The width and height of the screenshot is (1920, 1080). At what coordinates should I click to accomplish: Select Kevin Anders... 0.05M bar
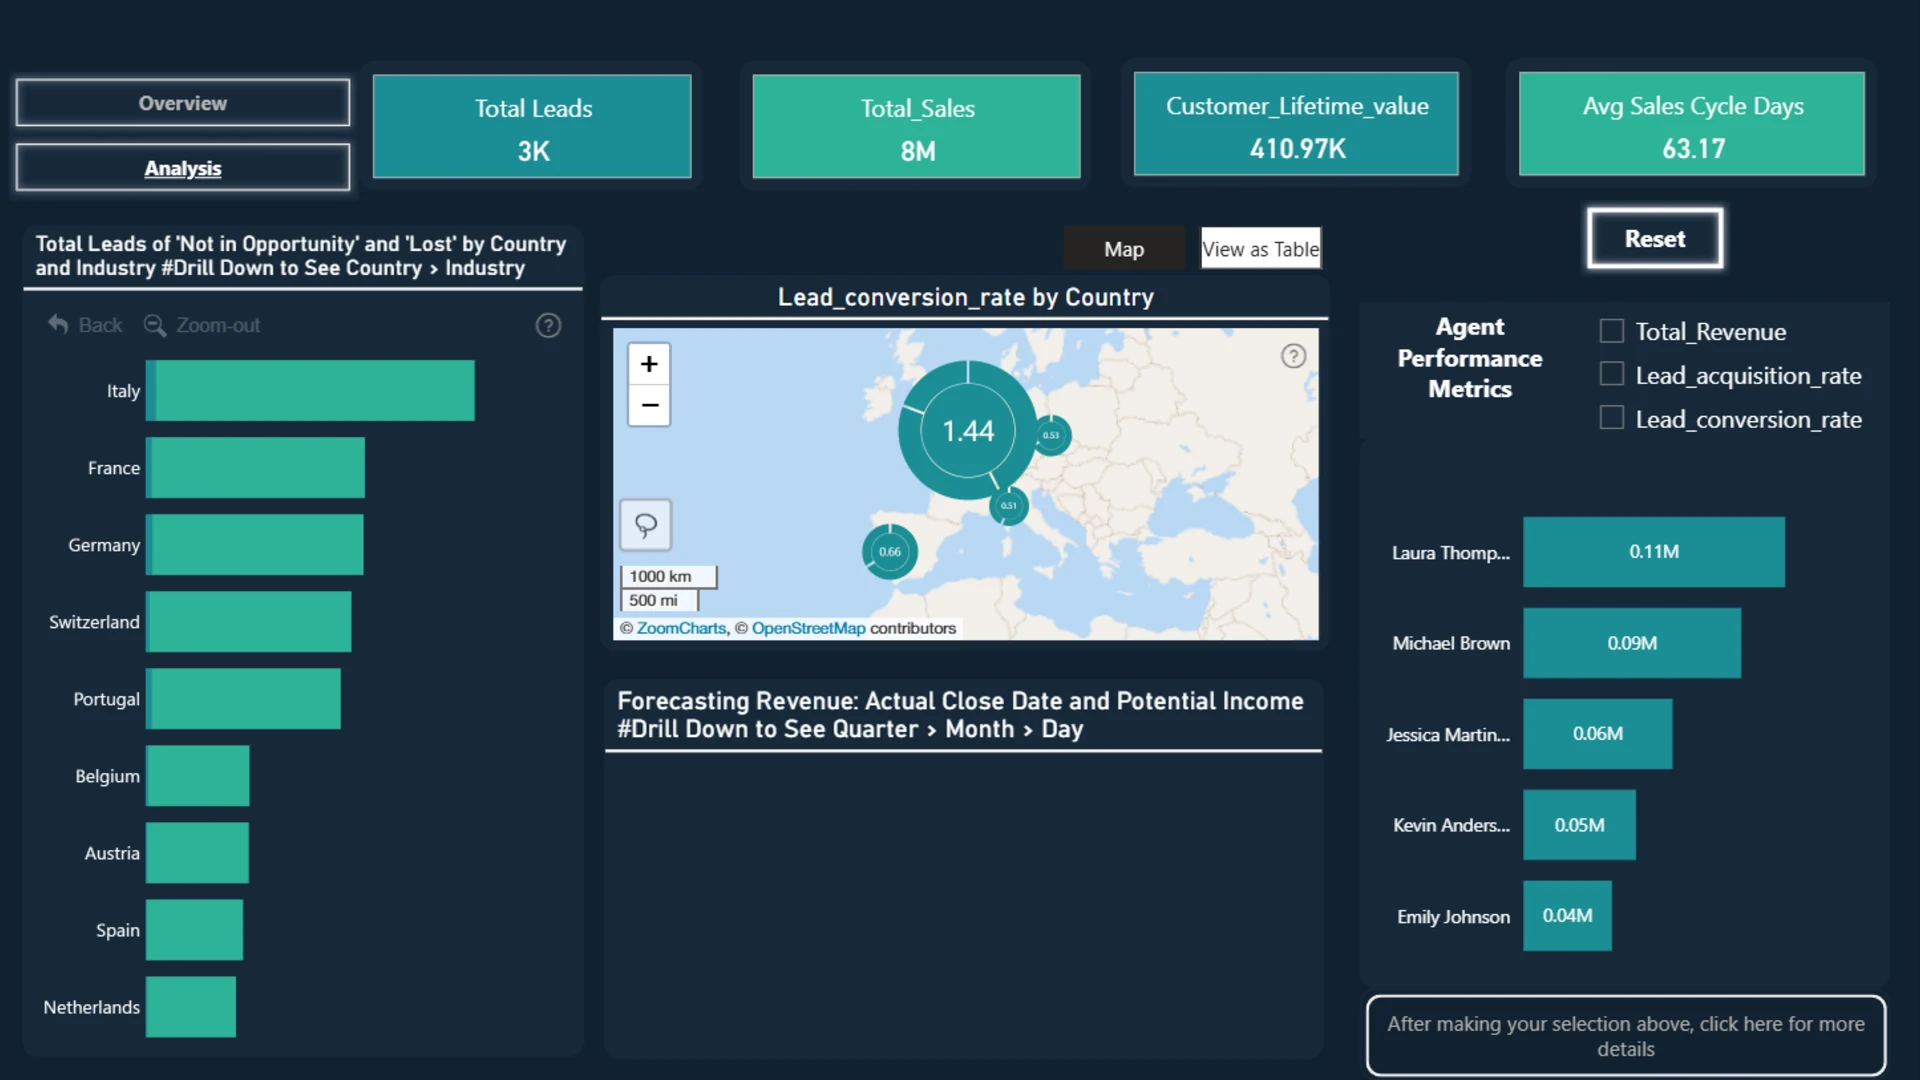point(1580,825)
